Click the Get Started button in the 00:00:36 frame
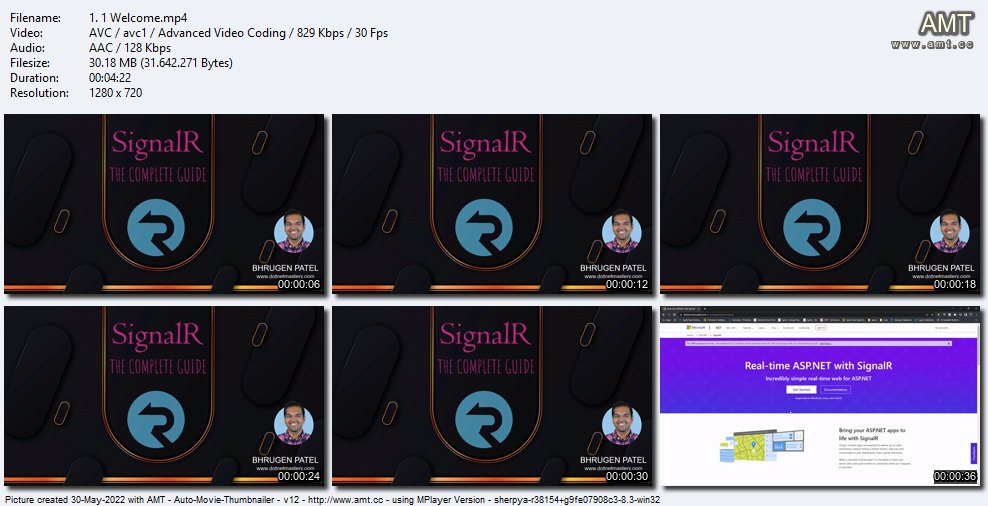The width and height of the screenshot is (988, 506). point(801,389)
